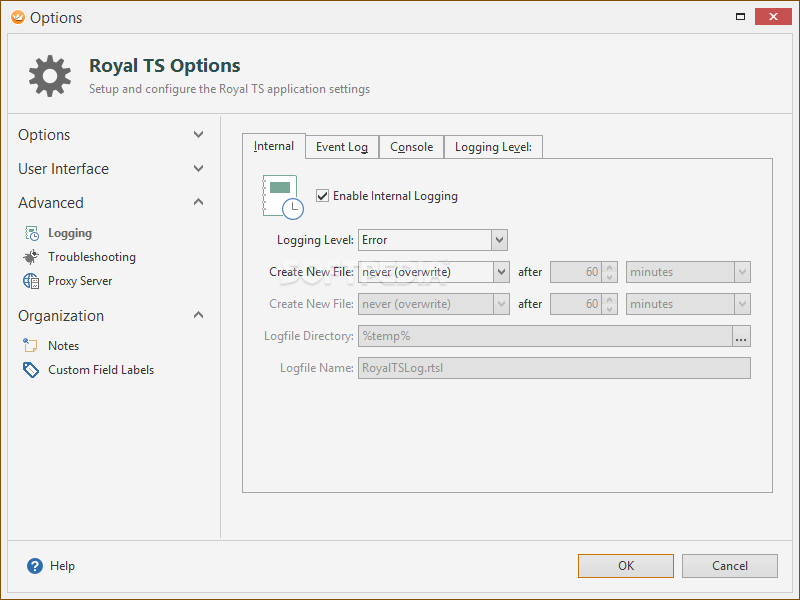This screenshot has height=600, width=800.
Task: Click the Notes sticky note icon
Action: [30, 345]
